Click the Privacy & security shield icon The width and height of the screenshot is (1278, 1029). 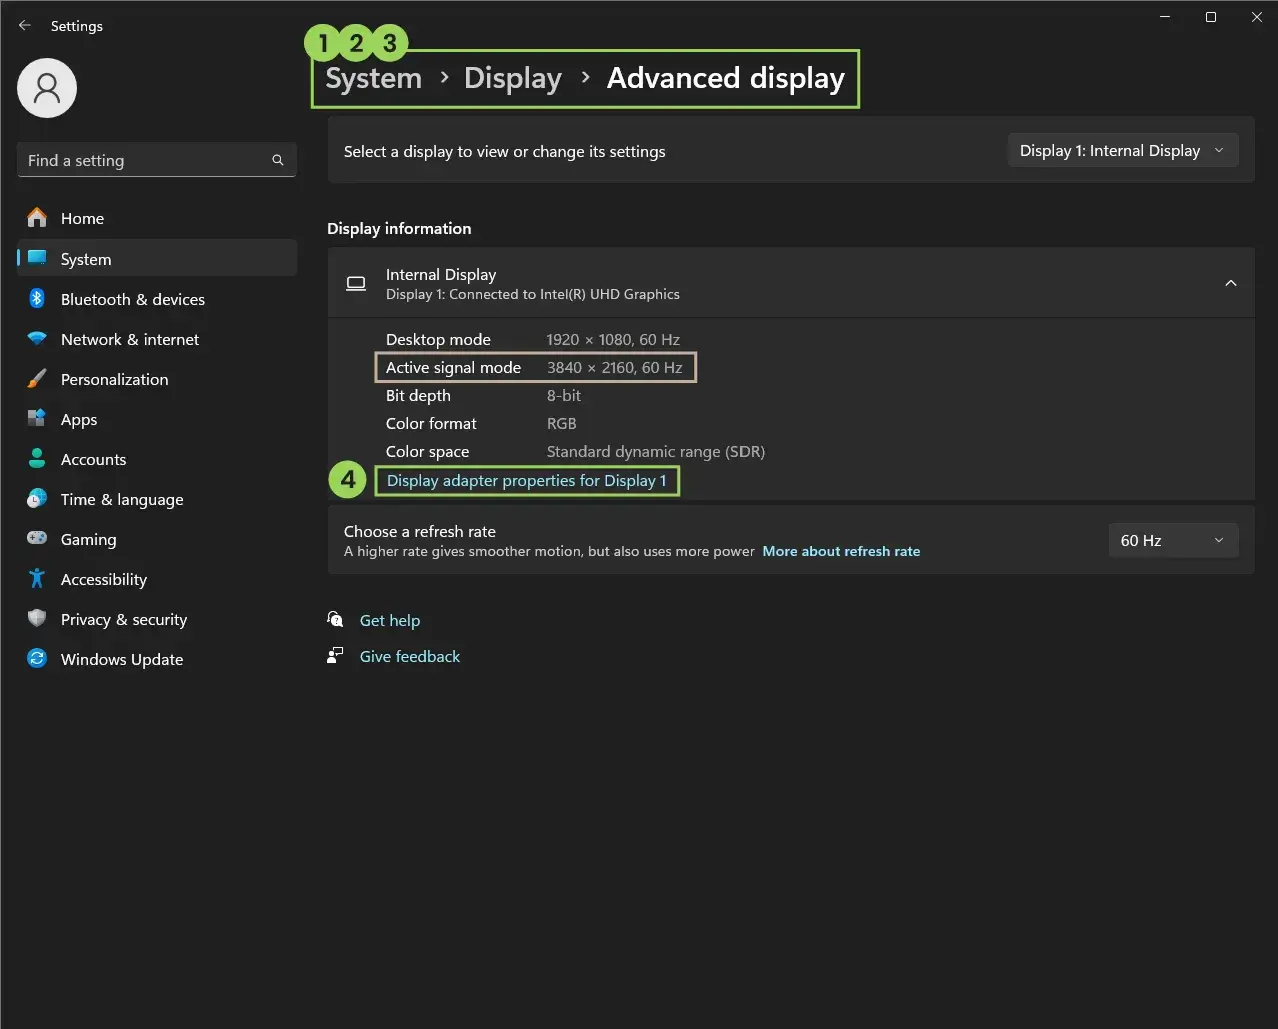point(37,618)
